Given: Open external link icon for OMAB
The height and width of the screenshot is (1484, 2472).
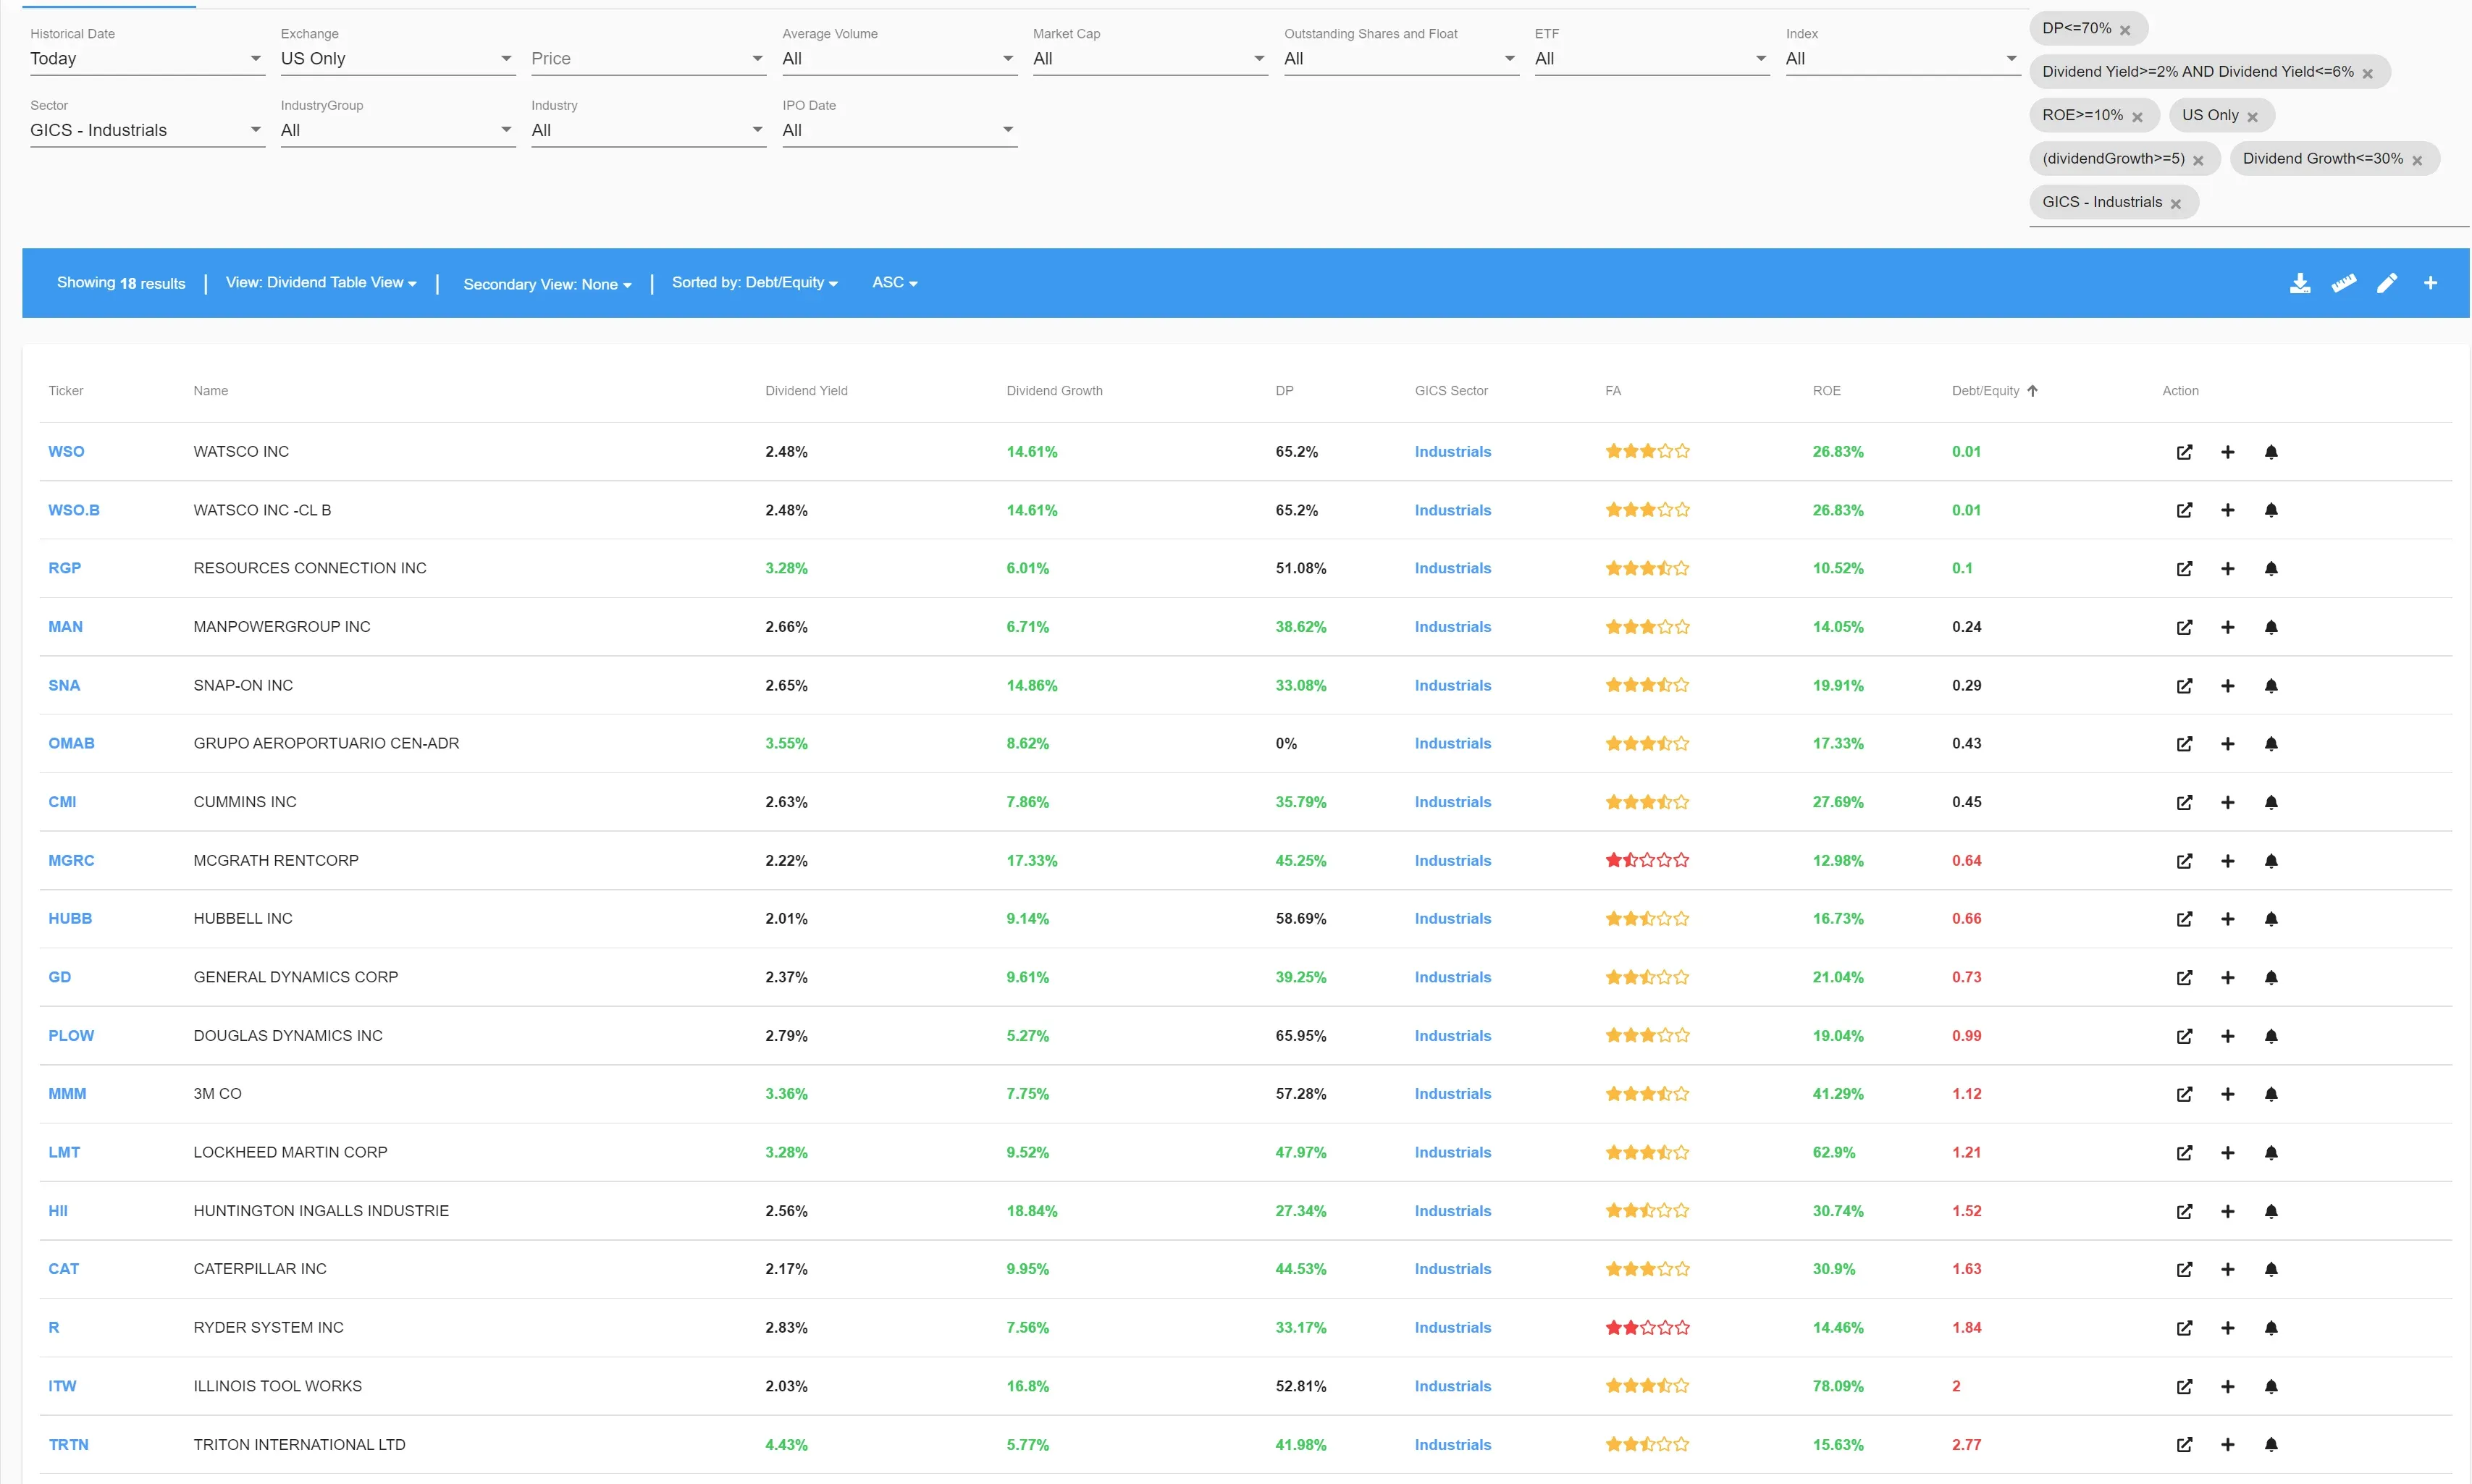Looking at the screenshot, I should click(2184, 743).
